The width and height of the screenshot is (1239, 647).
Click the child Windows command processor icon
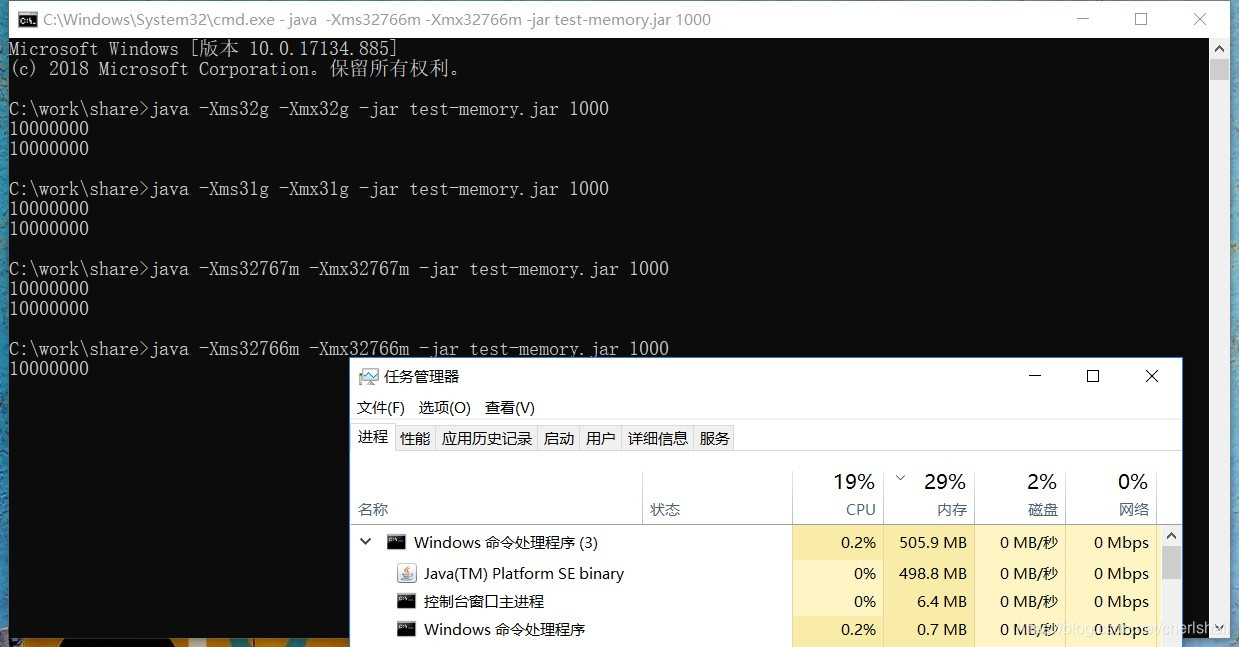point(406,629)
